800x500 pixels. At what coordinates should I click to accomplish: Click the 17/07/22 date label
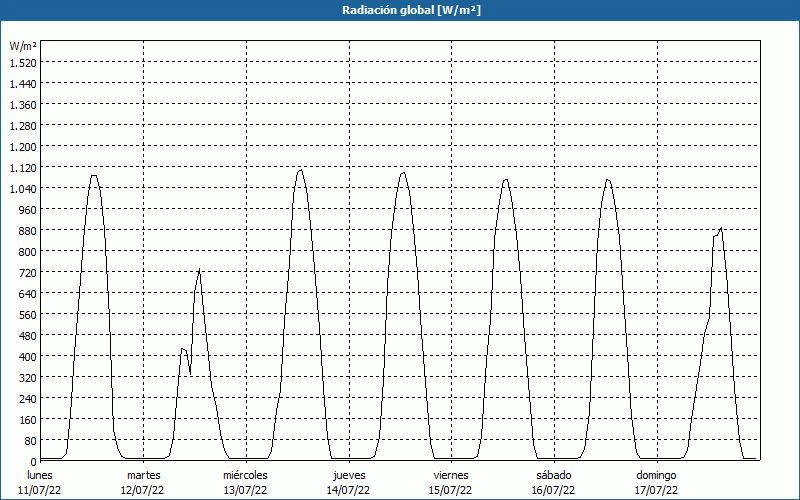(656, 490)
